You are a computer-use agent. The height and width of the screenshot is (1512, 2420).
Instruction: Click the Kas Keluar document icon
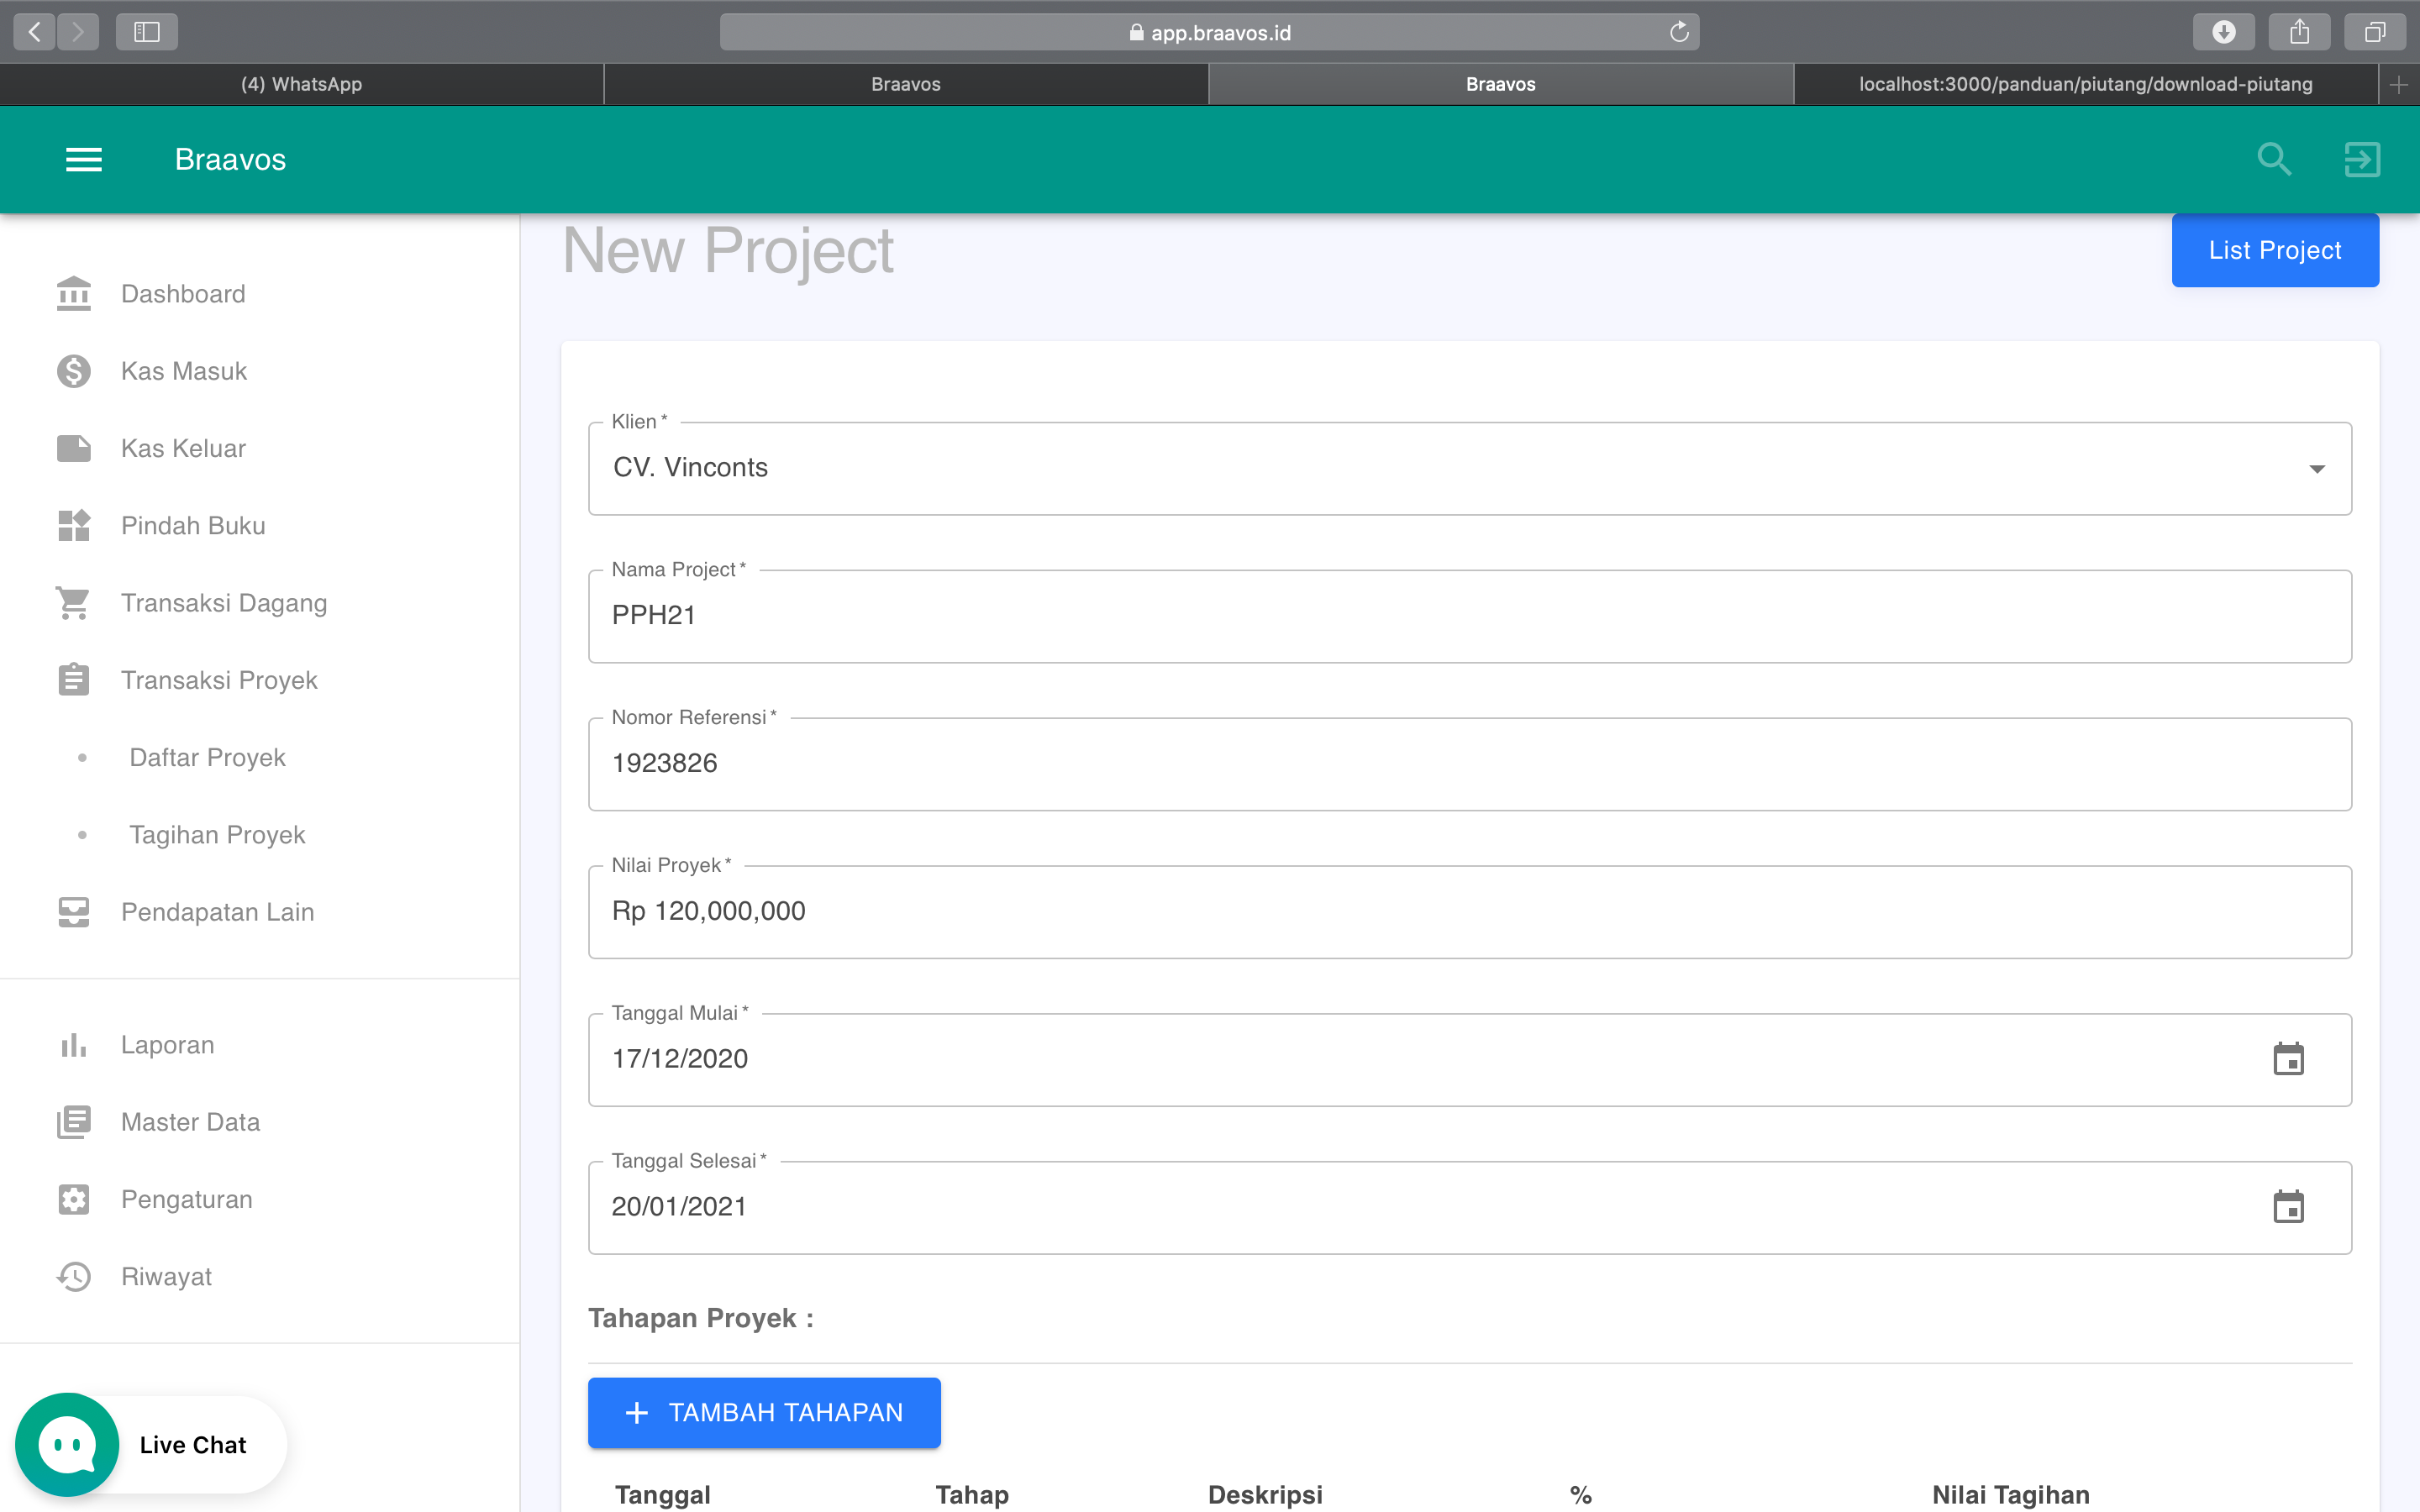tap(73, 448)
